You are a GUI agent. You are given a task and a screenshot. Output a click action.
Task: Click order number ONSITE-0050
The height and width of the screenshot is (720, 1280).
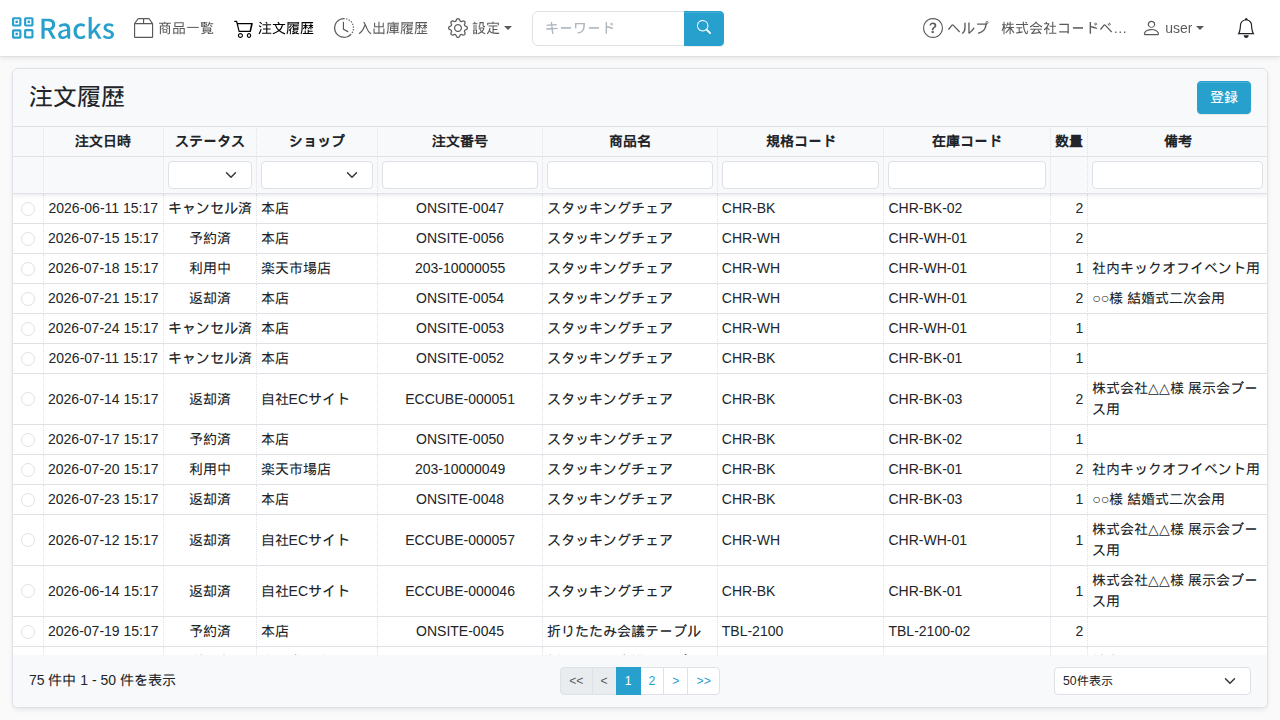click(x=460, y=439)
